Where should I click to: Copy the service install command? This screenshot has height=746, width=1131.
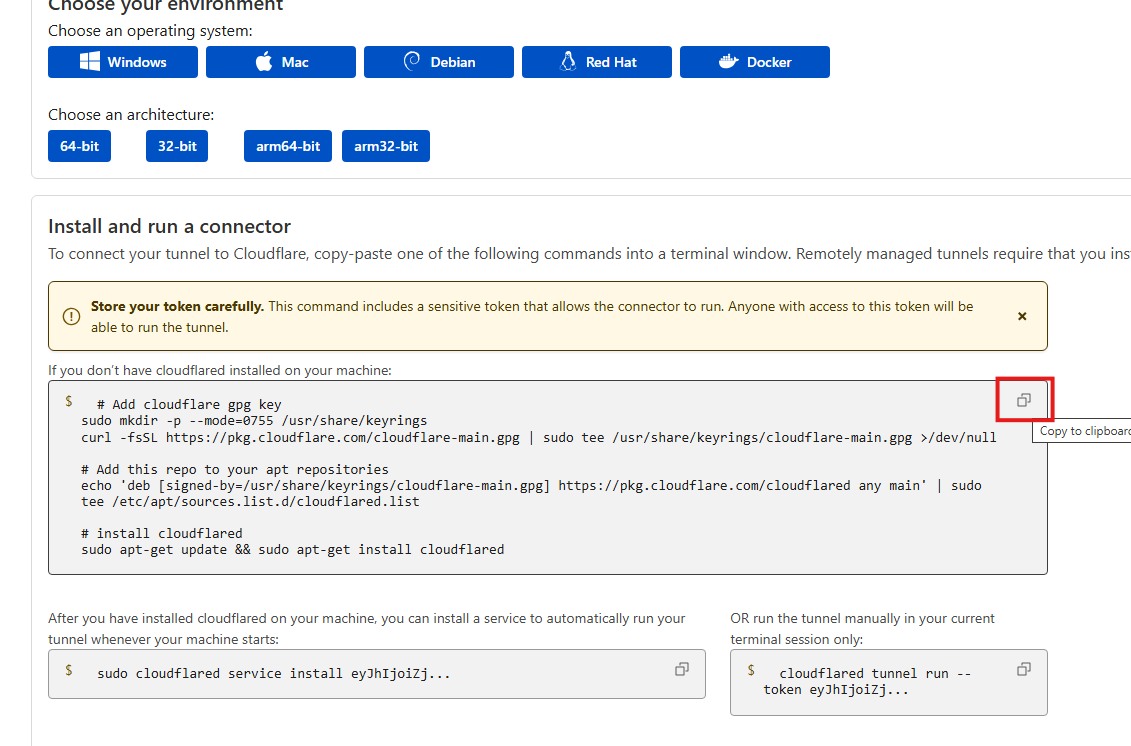click(682, 669)
